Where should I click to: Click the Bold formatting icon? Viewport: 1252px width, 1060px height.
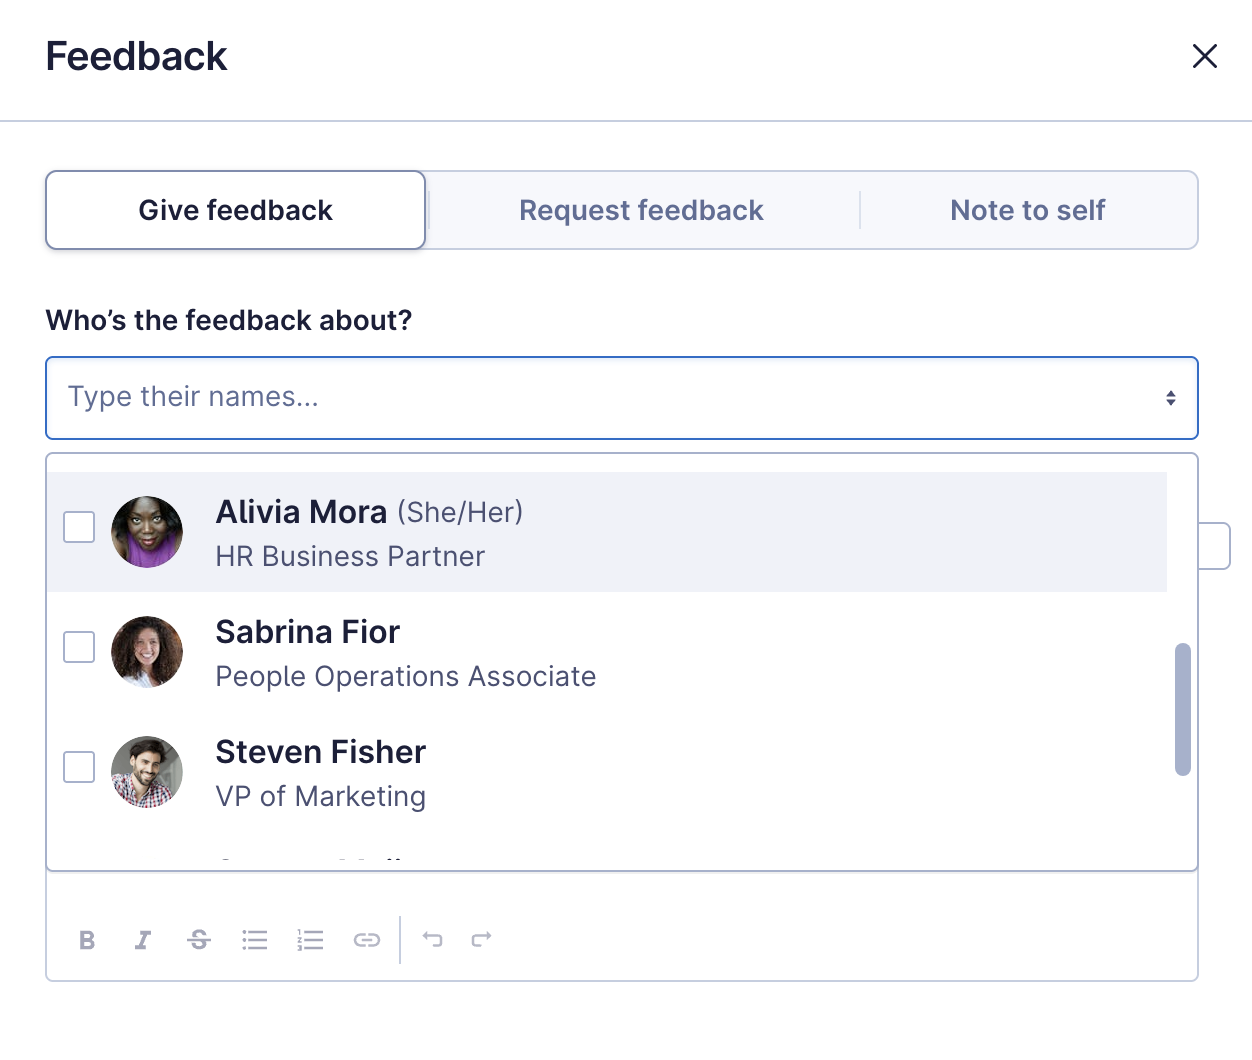coord(87,940)
